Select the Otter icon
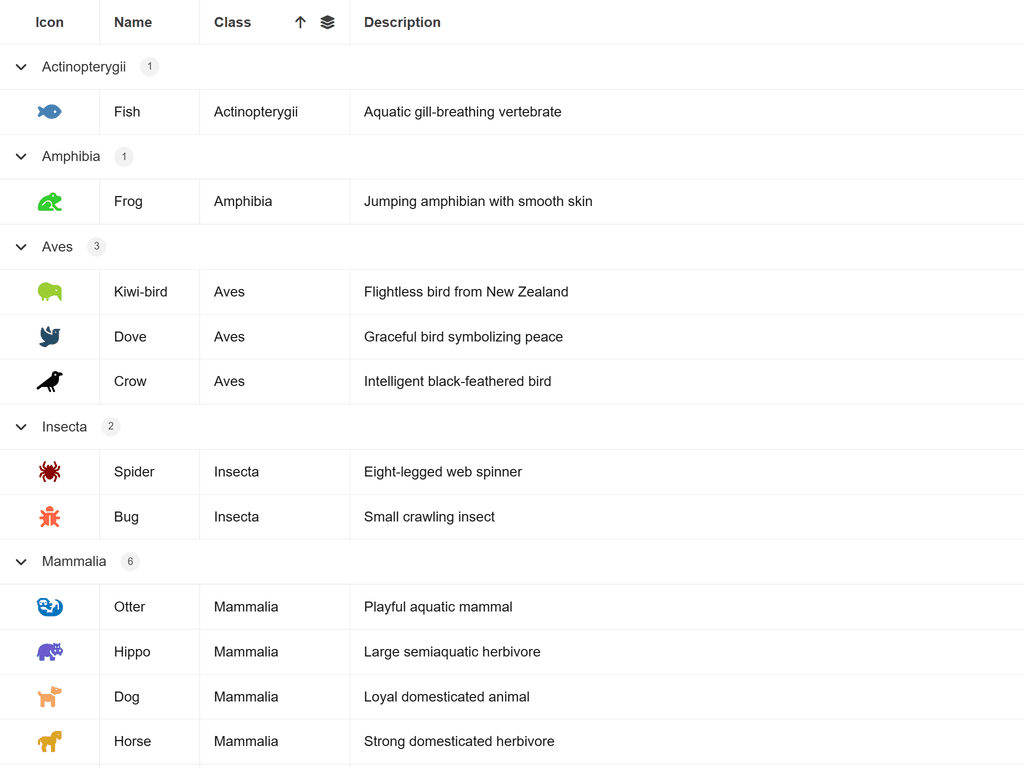The height and width of the screenshot is (768, 1024). (48, 606)
